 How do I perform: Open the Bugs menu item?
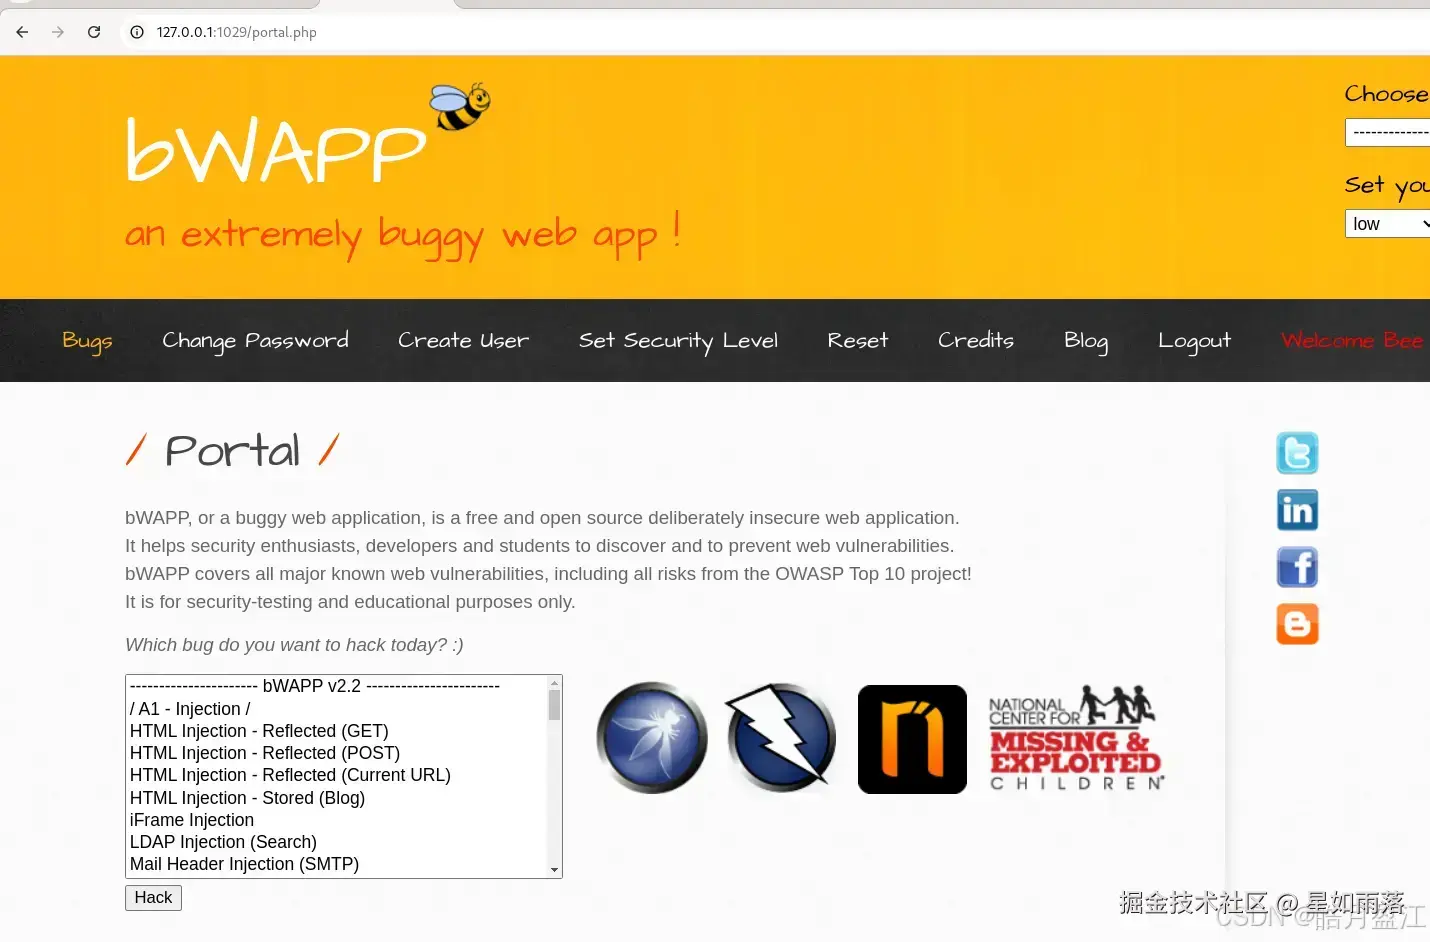click(87, 341)
